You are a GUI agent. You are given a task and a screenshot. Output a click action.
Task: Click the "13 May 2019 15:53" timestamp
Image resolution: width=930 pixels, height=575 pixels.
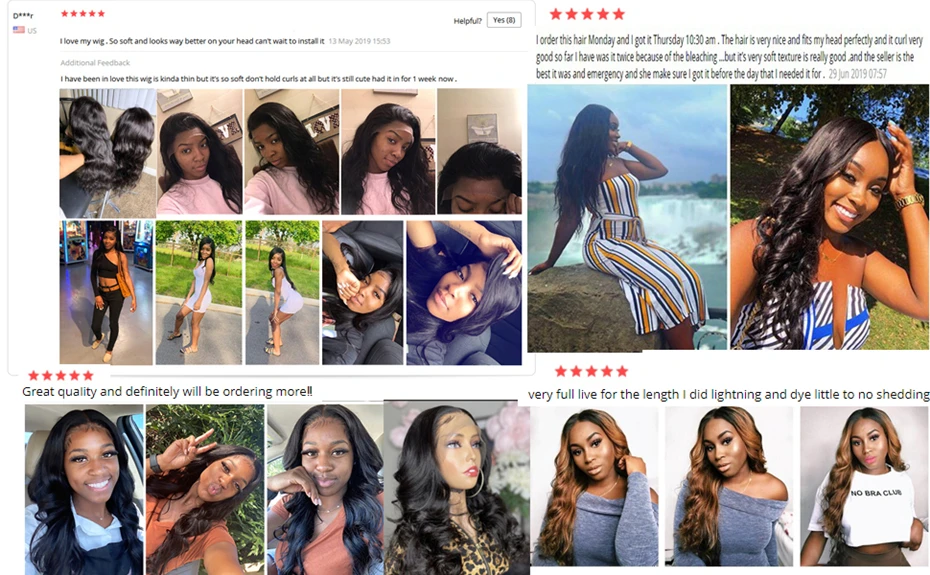pos(359,41)
